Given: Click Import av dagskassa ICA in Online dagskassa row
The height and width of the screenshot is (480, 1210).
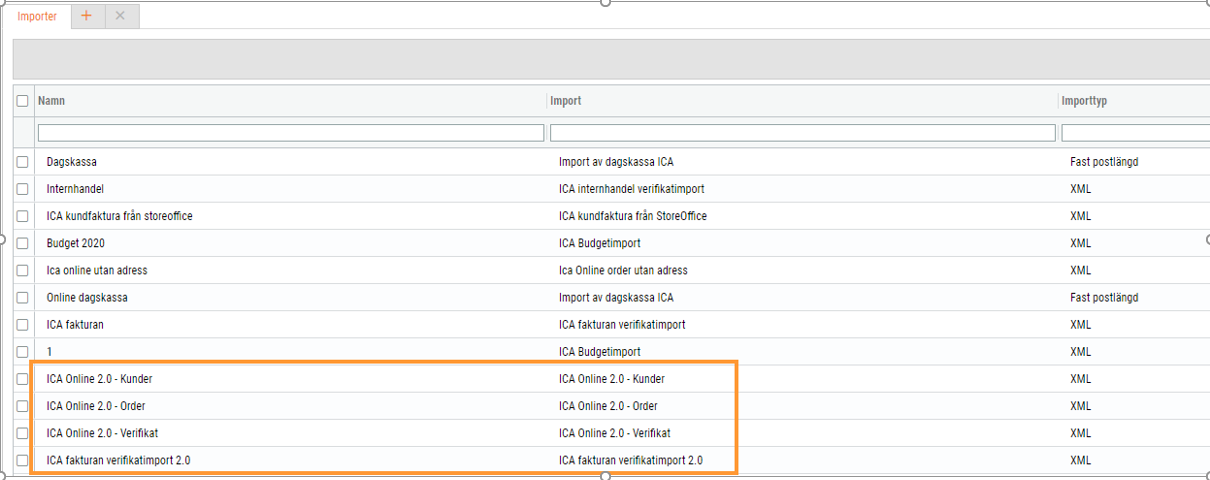Looking at the screenshot, I should pyautogui.click(x=616, y=298).
